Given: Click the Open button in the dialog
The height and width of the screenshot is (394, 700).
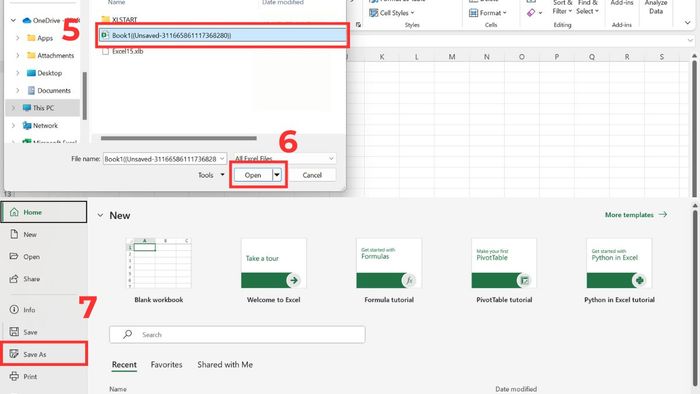Looking at the screenshot, I should point(253,175).
